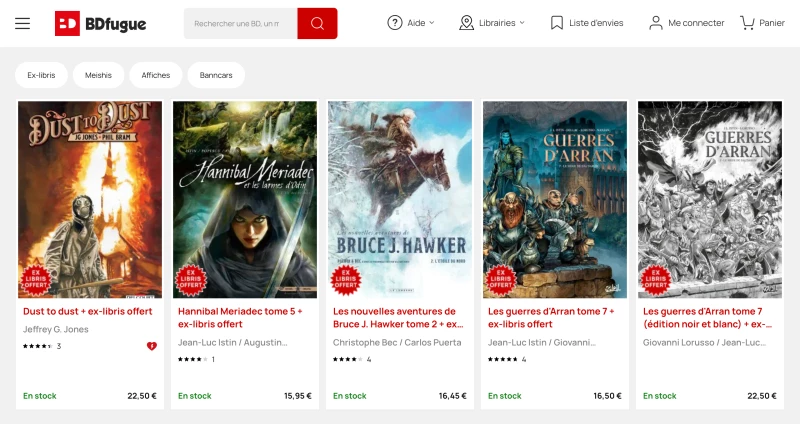Click the 15,95 € price

click(297, 396)
